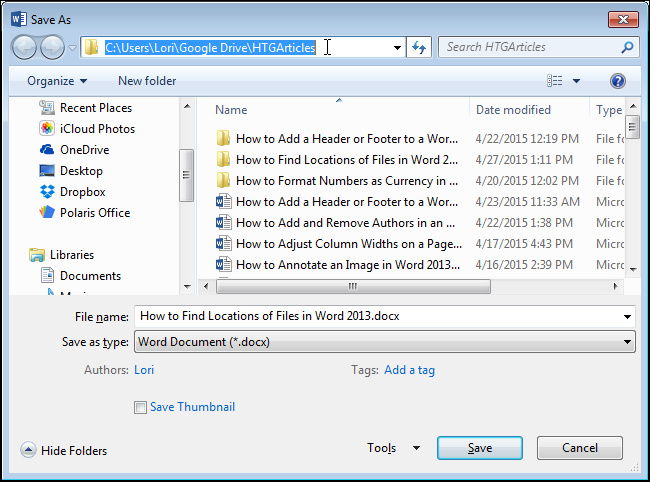The image size is (650, 482).
Task: Click folder icon for How to Format Numbers
Action: (223, 180)
